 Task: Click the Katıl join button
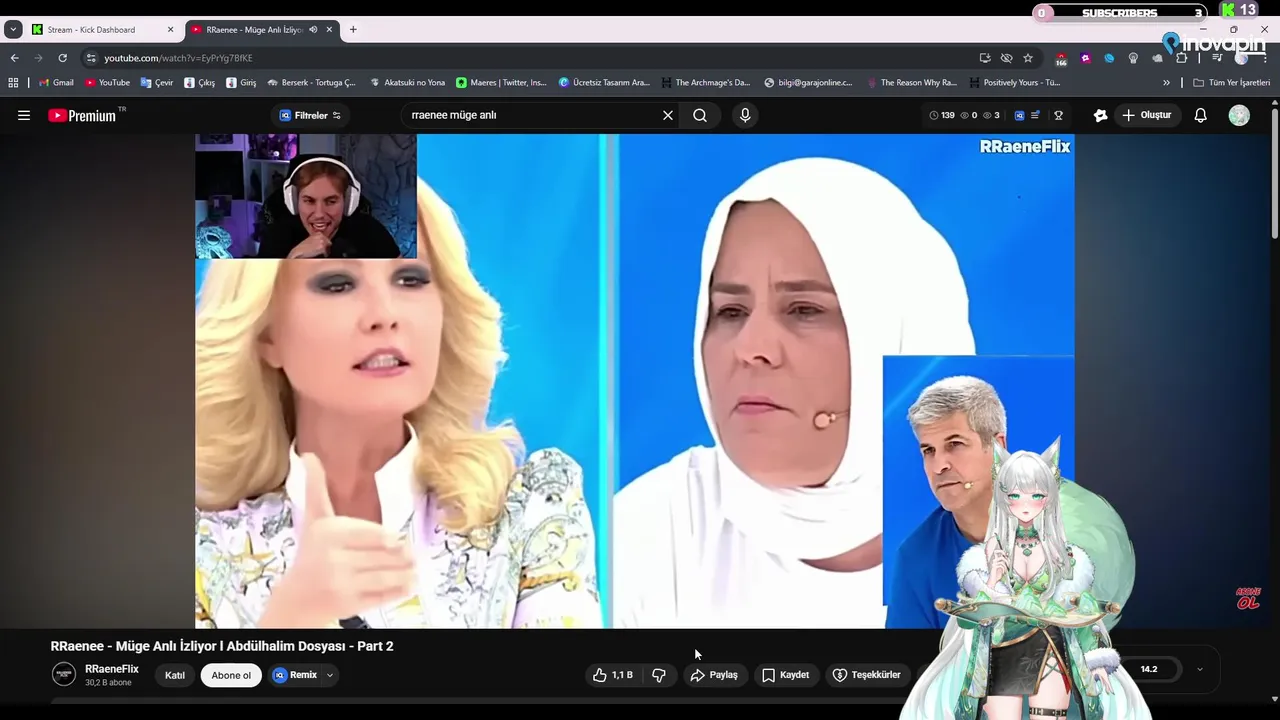[175, 675]
